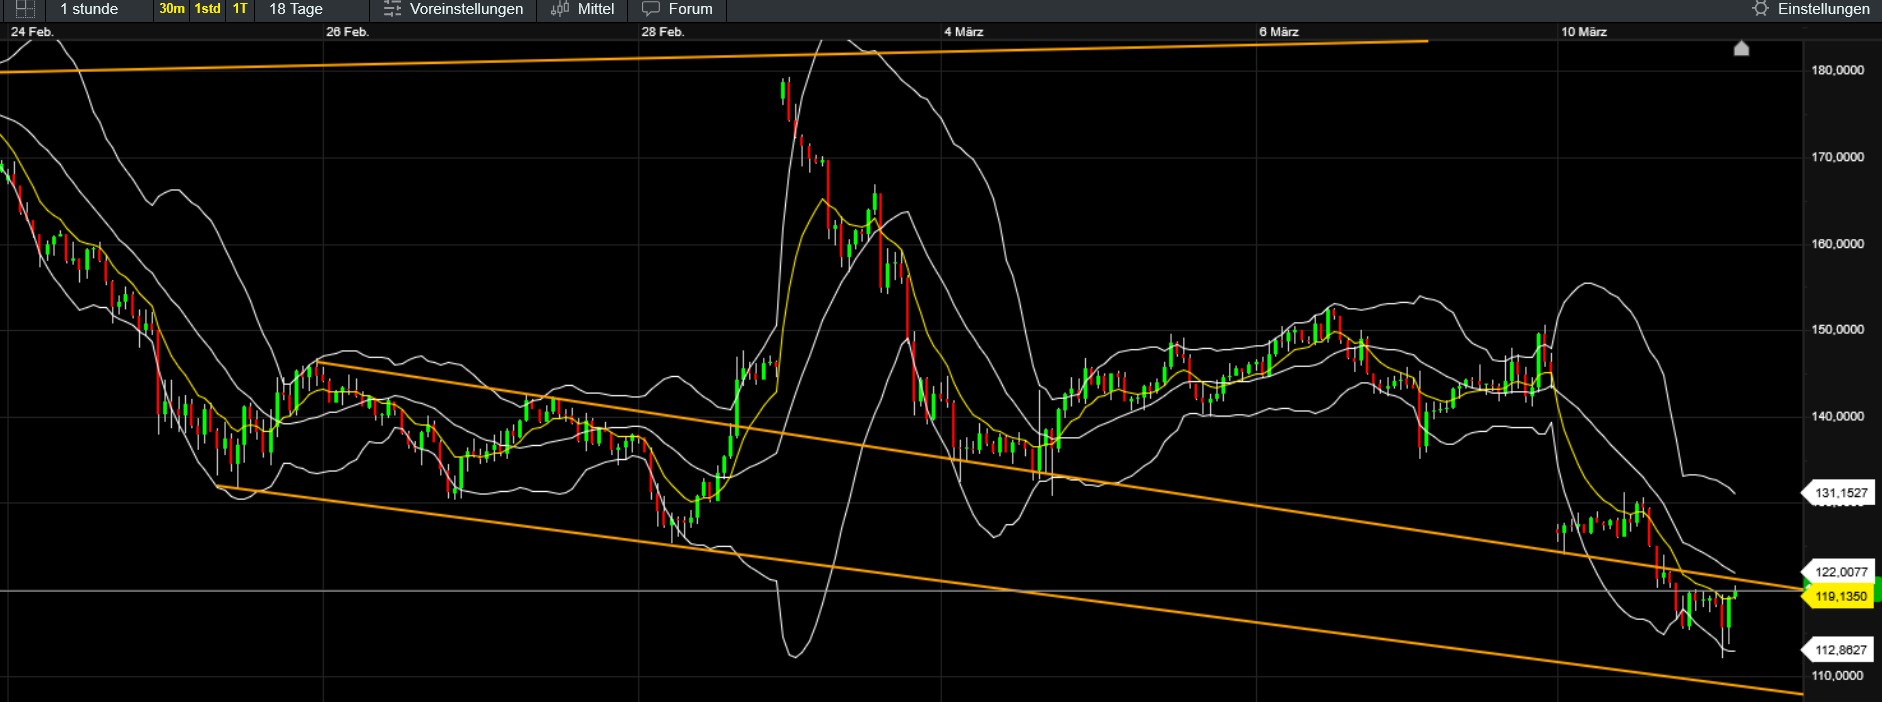This screenshot has height=702, width=1882.
Task: Switch to the 1T timeframe
Action: pos(240,9)
